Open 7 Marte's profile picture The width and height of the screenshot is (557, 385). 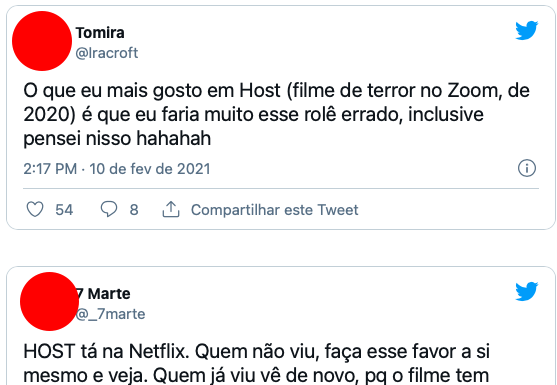(x=49, y=302)
